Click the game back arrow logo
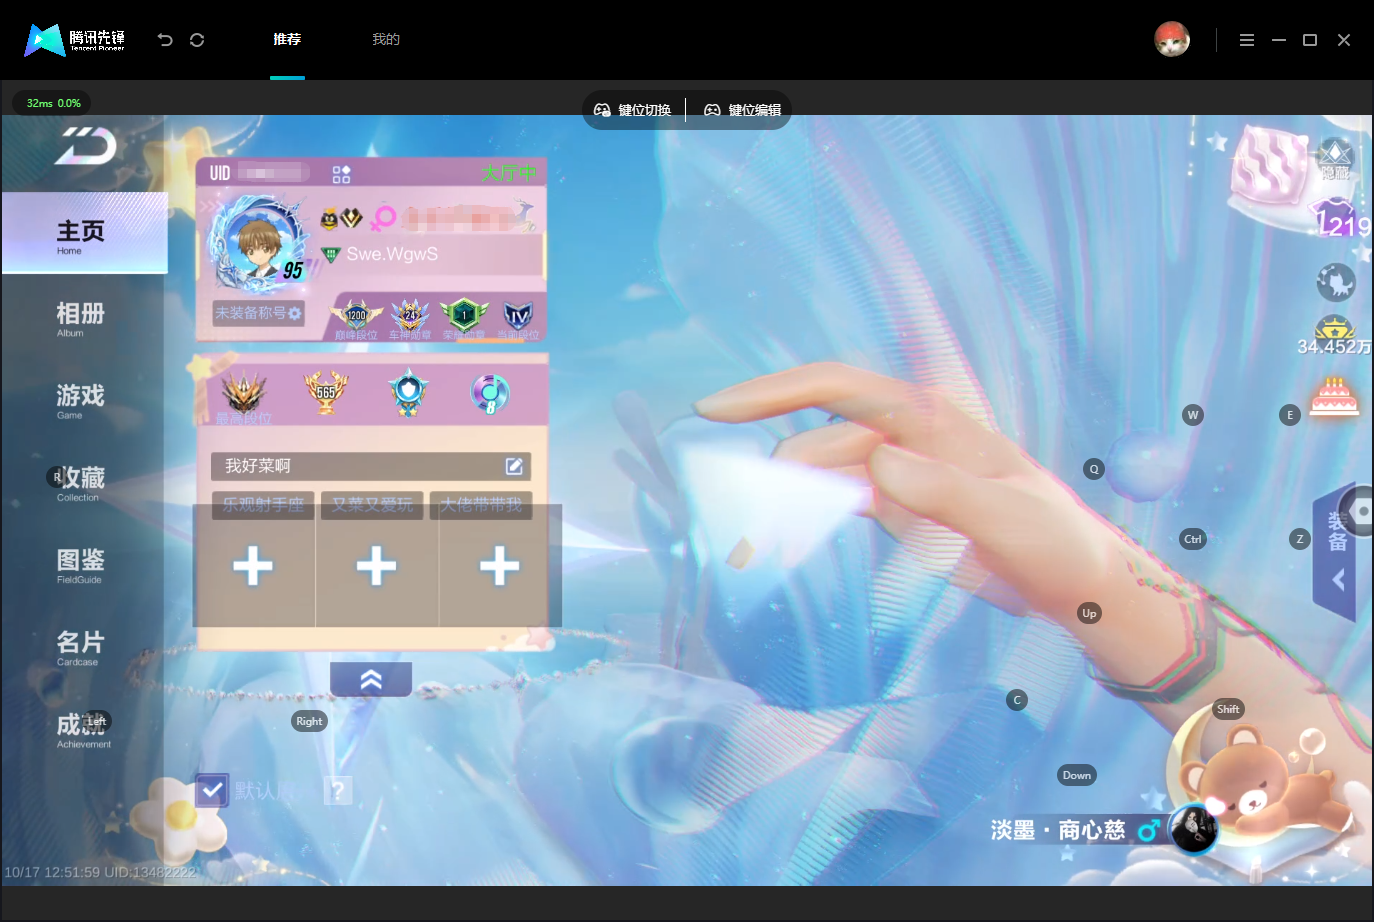 coord(86,146)
